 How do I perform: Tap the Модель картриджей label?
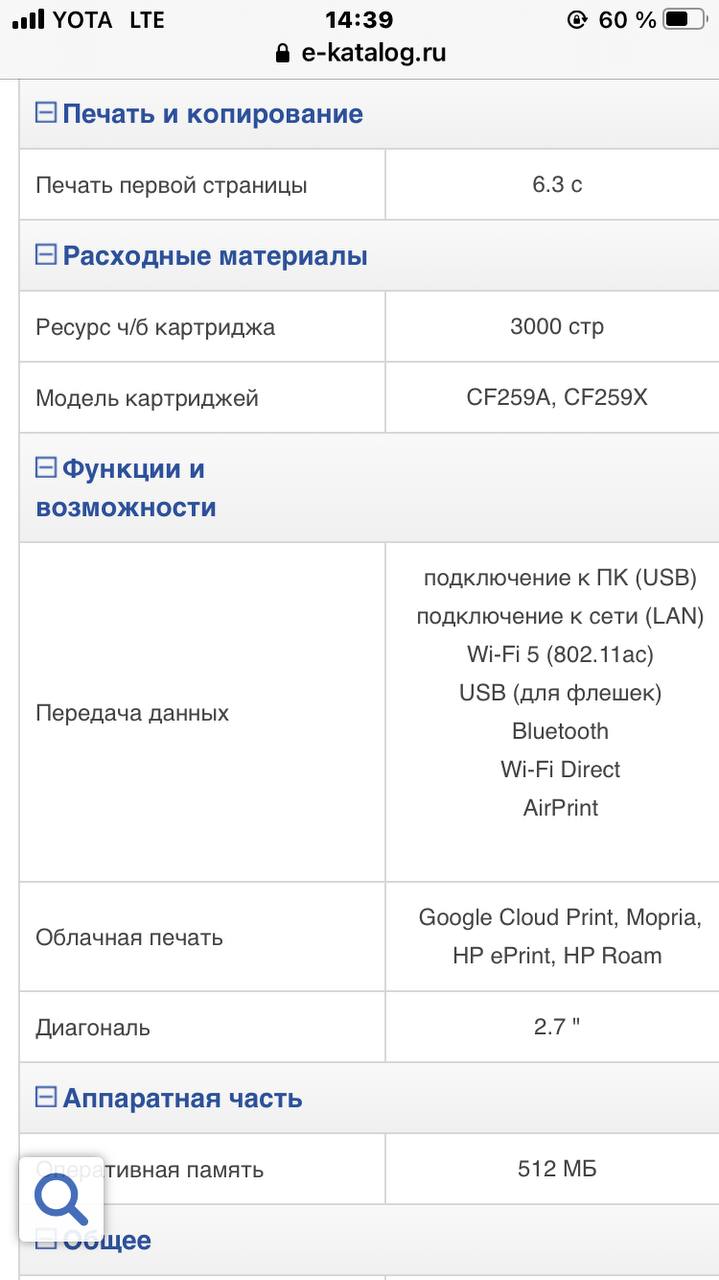[147, 398]
